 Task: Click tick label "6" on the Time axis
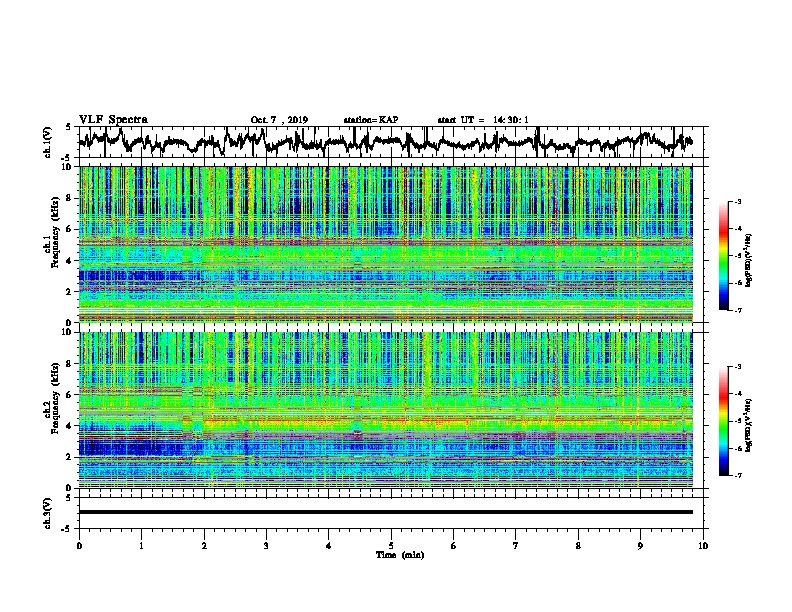pos(454,546)
